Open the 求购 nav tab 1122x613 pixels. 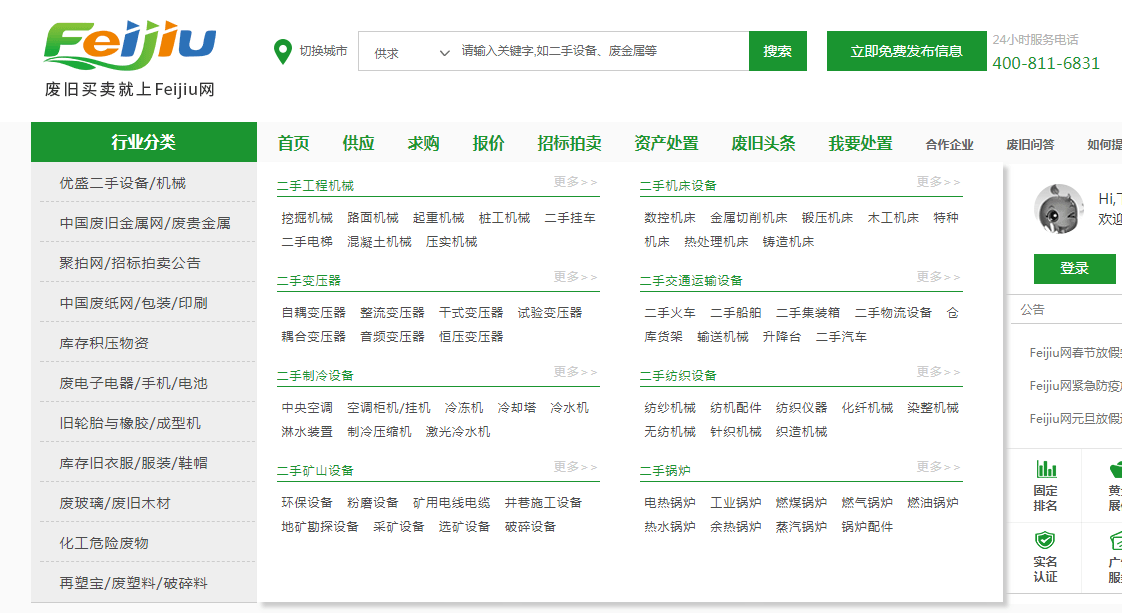click(424, 143)
